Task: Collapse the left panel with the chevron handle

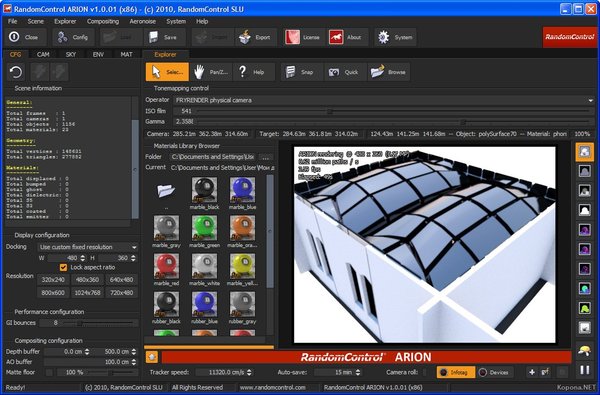Action: coord(135,169)
